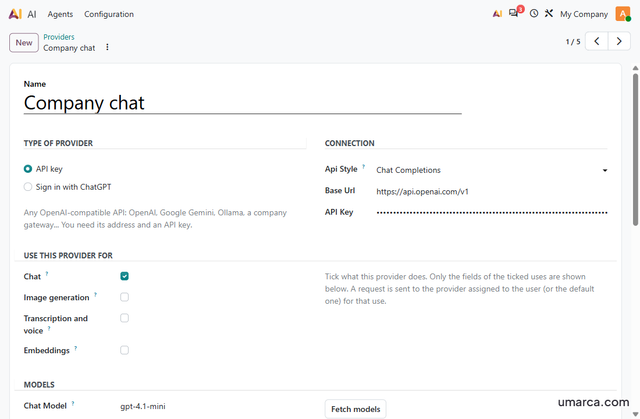640x419 pixels.
Task: Go to next provider record
Action: (619, 41)
